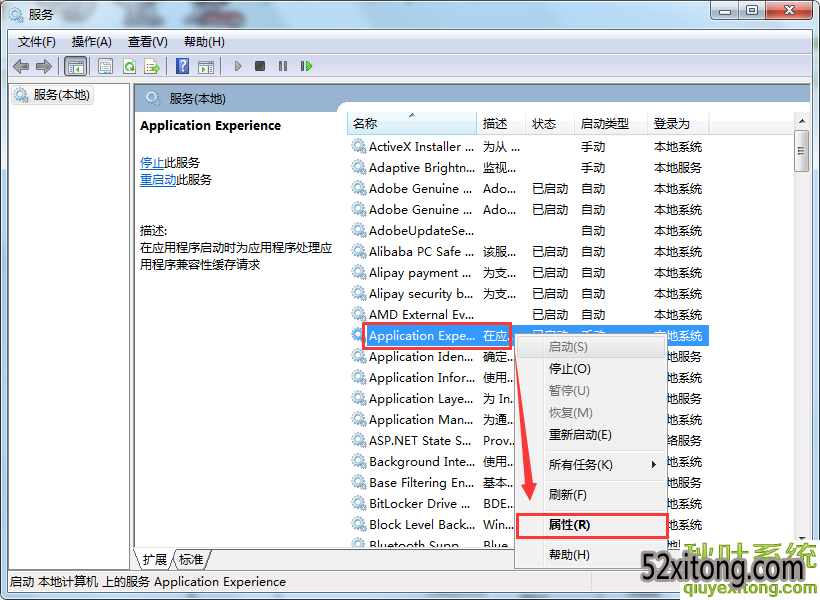Click the Back arrow toolbar icon
Screen dimensions: 820x600
[x=21, y=66]
